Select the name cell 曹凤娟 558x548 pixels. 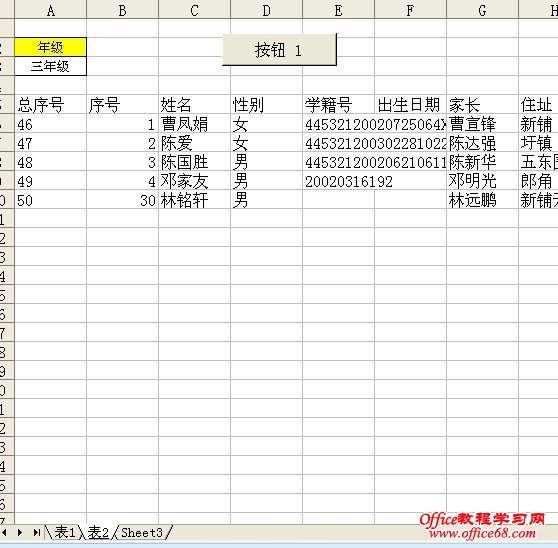pos(194,123)
